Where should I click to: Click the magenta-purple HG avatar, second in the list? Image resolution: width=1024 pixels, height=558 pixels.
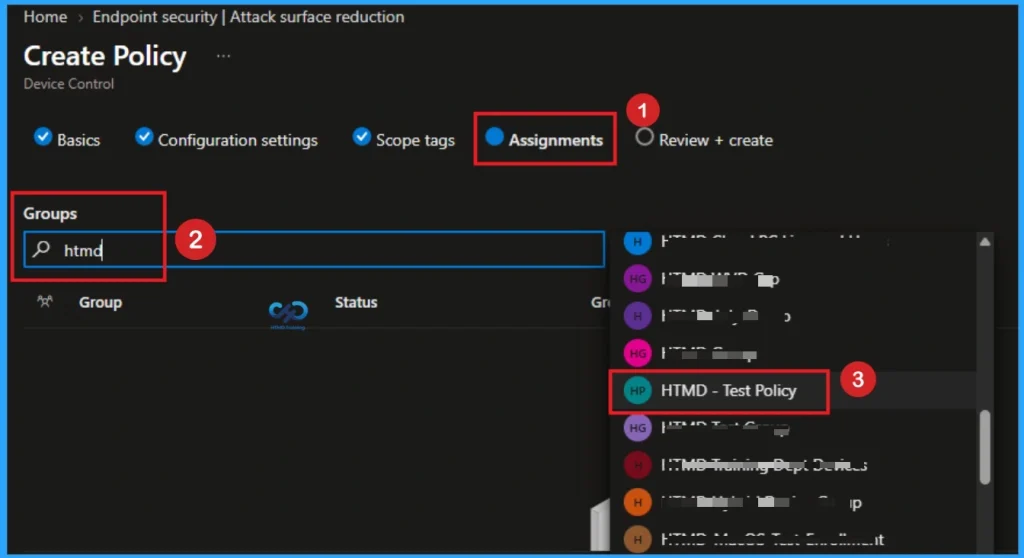[637, 279]
